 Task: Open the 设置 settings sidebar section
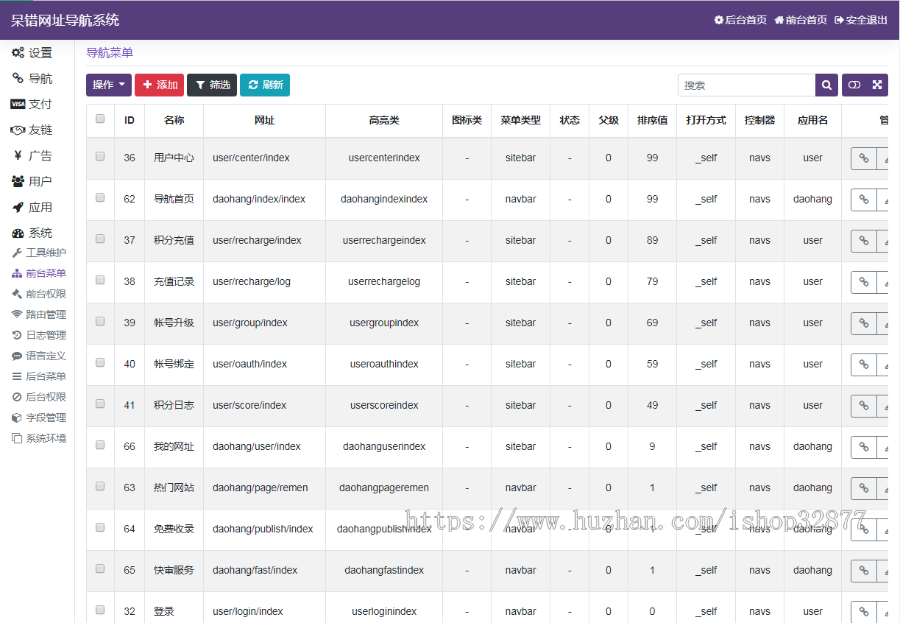click(32, 53)
